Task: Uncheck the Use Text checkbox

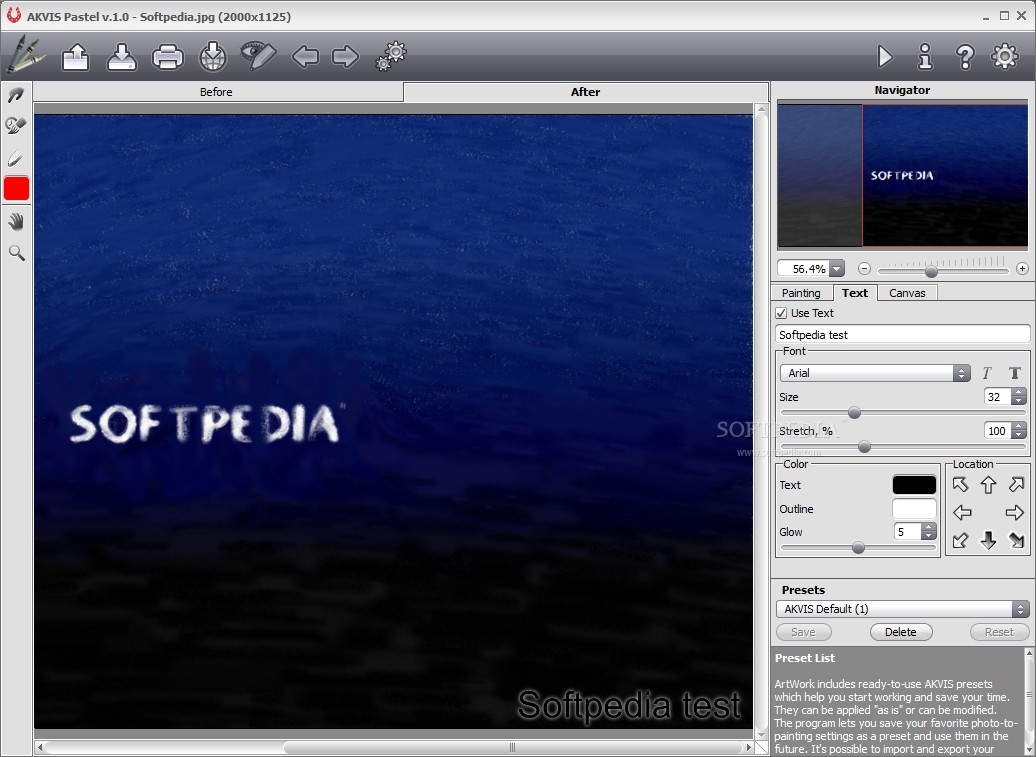Action: click(781, 313)
